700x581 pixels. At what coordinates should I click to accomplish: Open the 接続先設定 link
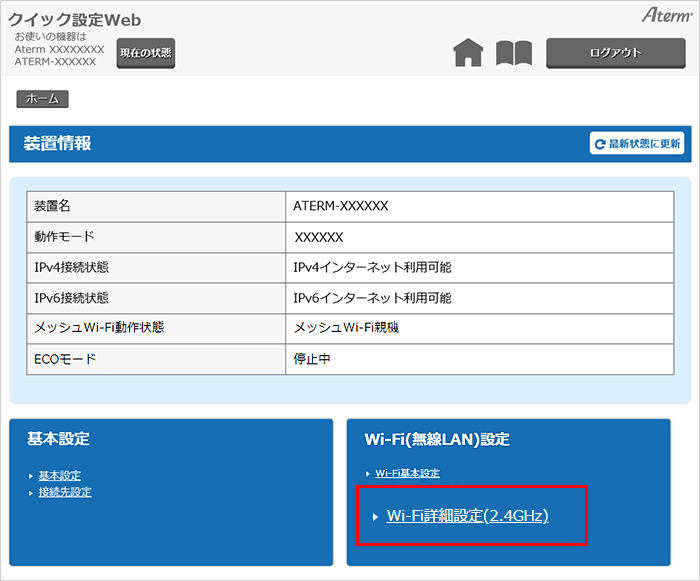click(x=64, y=492)
